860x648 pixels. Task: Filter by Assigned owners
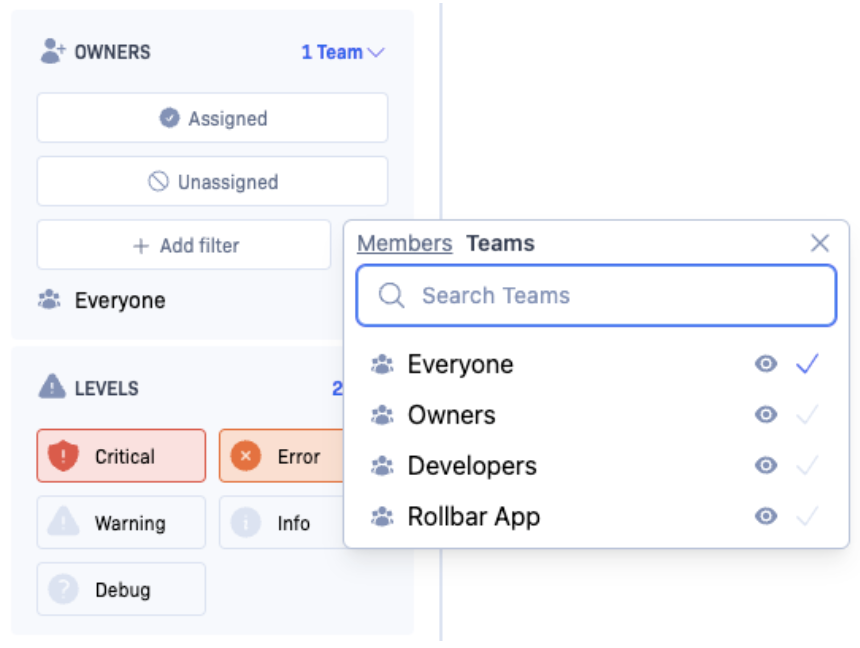coord(212,118)
